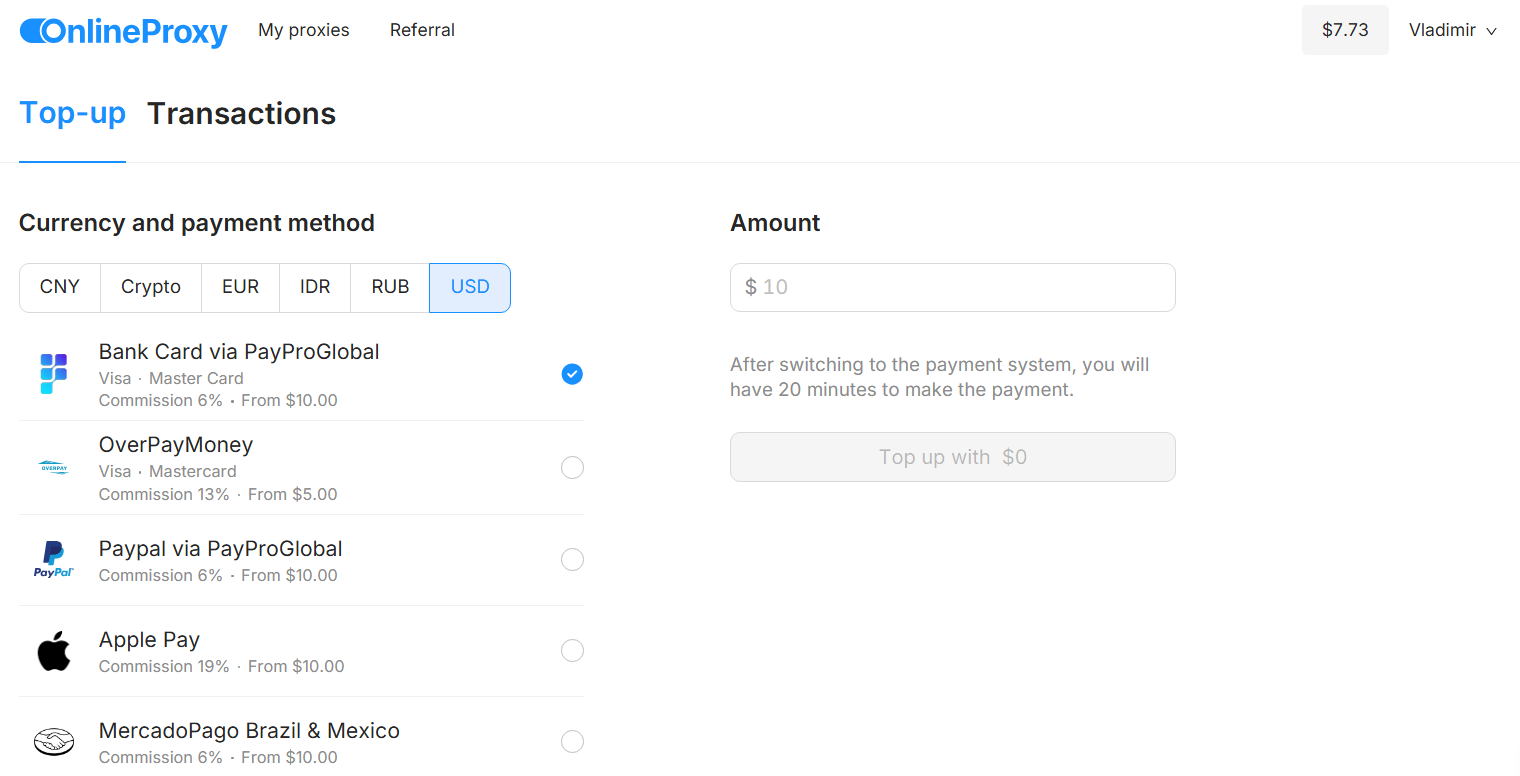Screen dimensions: 1520x776
Task: Go to My proxies page
Action: pyautogui.click(x=304, y=30)
